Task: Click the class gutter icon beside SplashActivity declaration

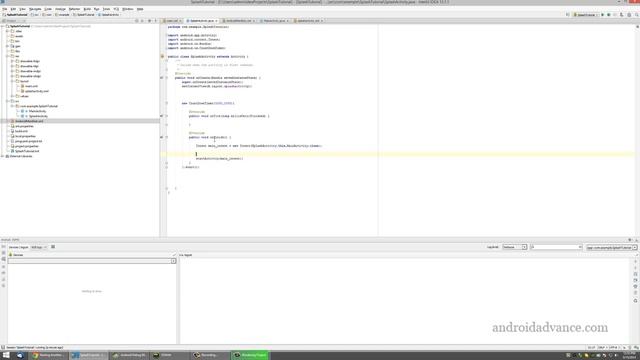Action: (162, 56)
